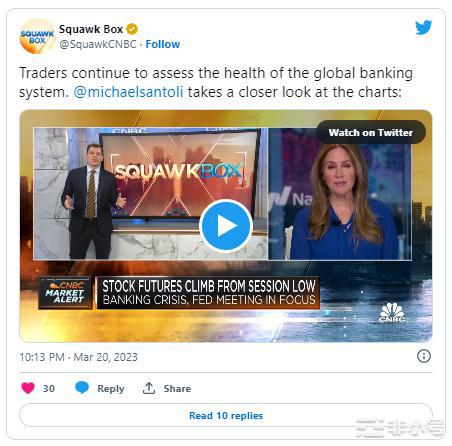Click the CNBC peacock logo in video
Screen dimensions: 452x446
click(392, 312)
